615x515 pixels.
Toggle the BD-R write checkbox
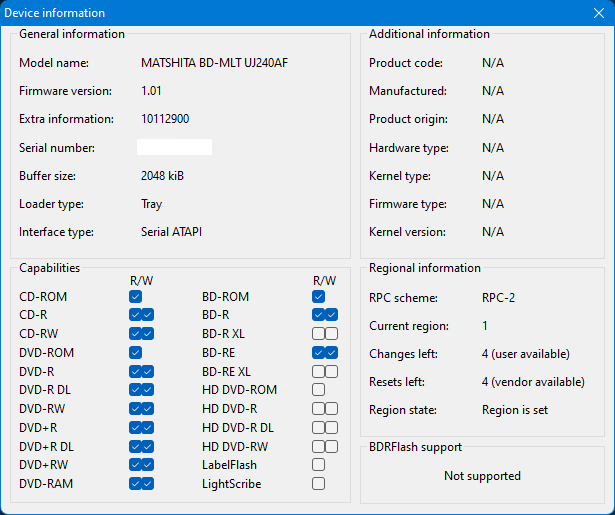[331, 315]
